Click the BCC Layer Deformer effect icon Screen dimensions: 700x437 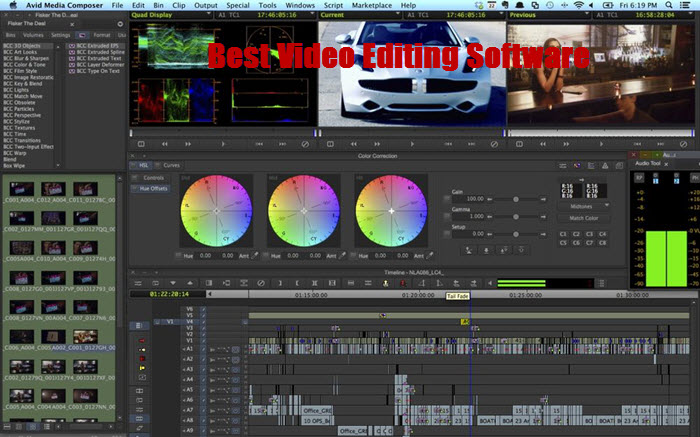point(71,65)
